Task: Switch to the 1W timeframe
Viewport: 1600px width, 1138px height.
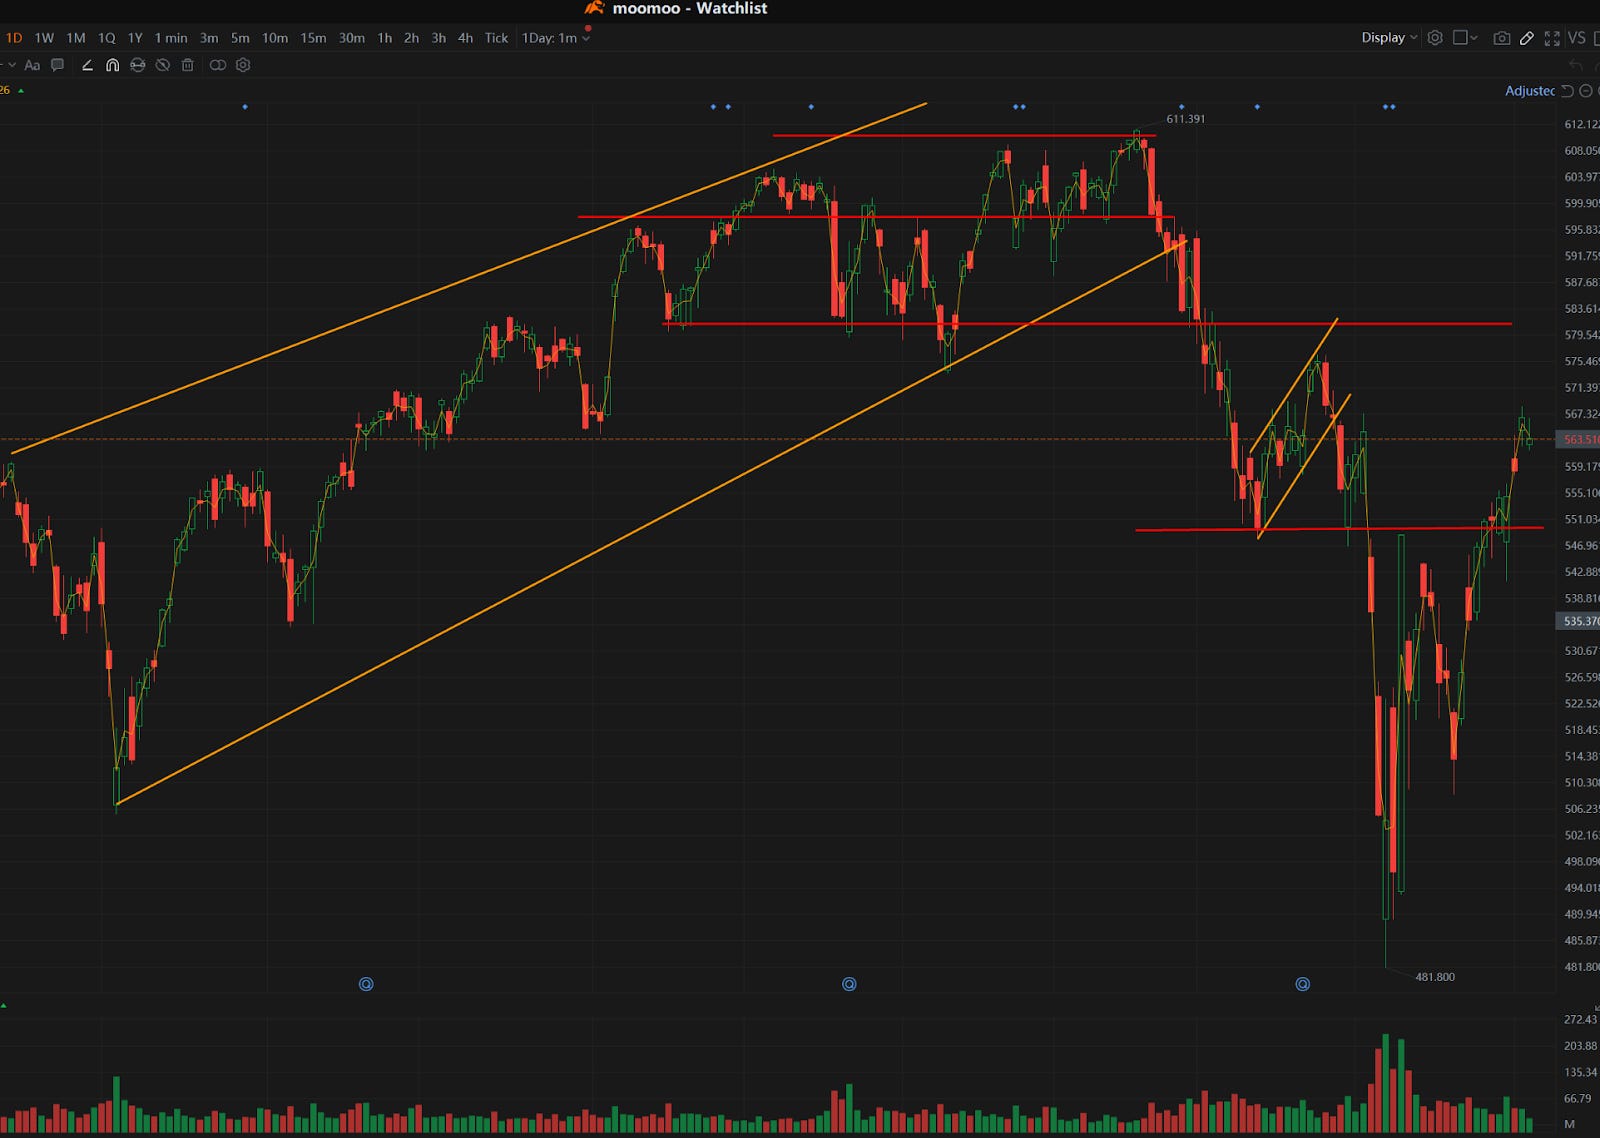Action: pyautogui.click(x=44, y=38)
